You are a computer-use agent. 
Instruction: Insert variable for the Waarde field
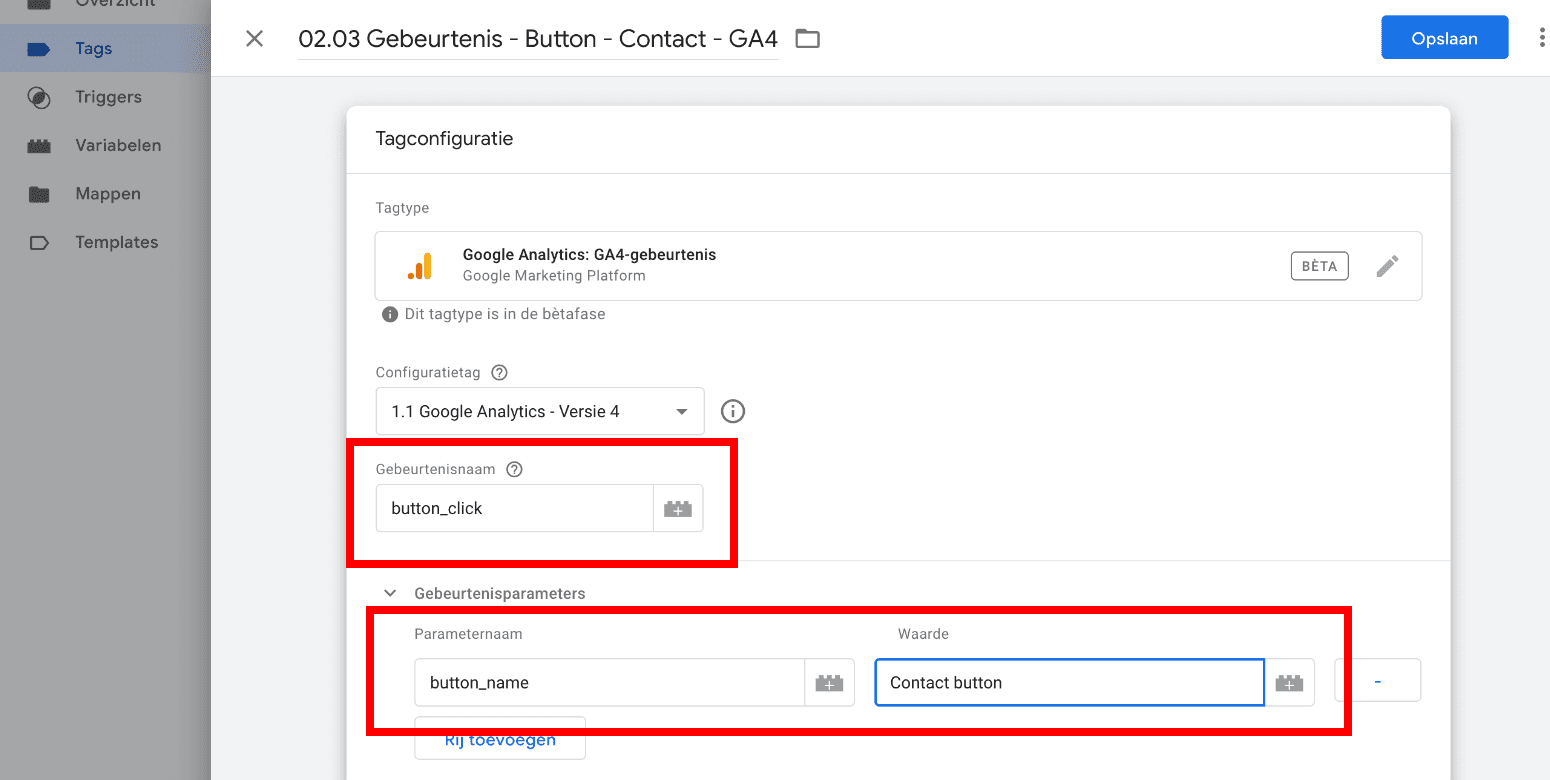[x=1289, y=682]
